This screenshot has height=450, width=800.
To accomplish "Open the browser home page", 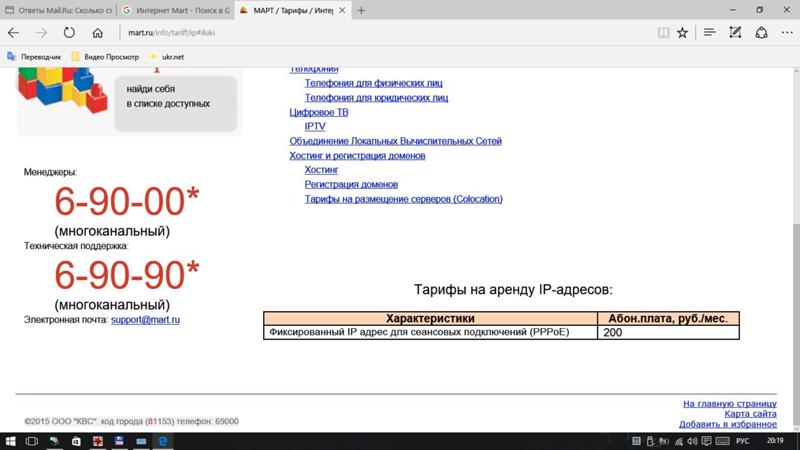I will (x=97, y=33).
